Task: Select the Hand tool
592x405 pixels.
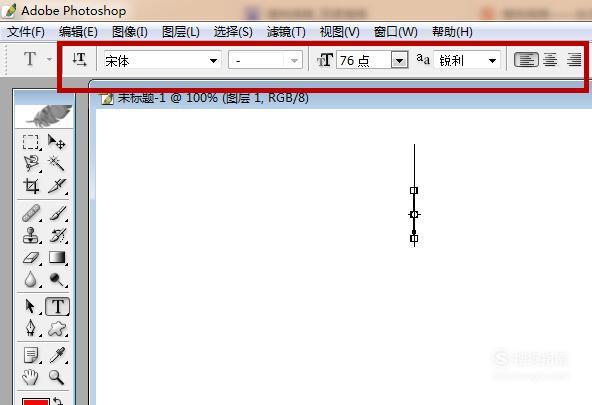Action: (31, 377)
